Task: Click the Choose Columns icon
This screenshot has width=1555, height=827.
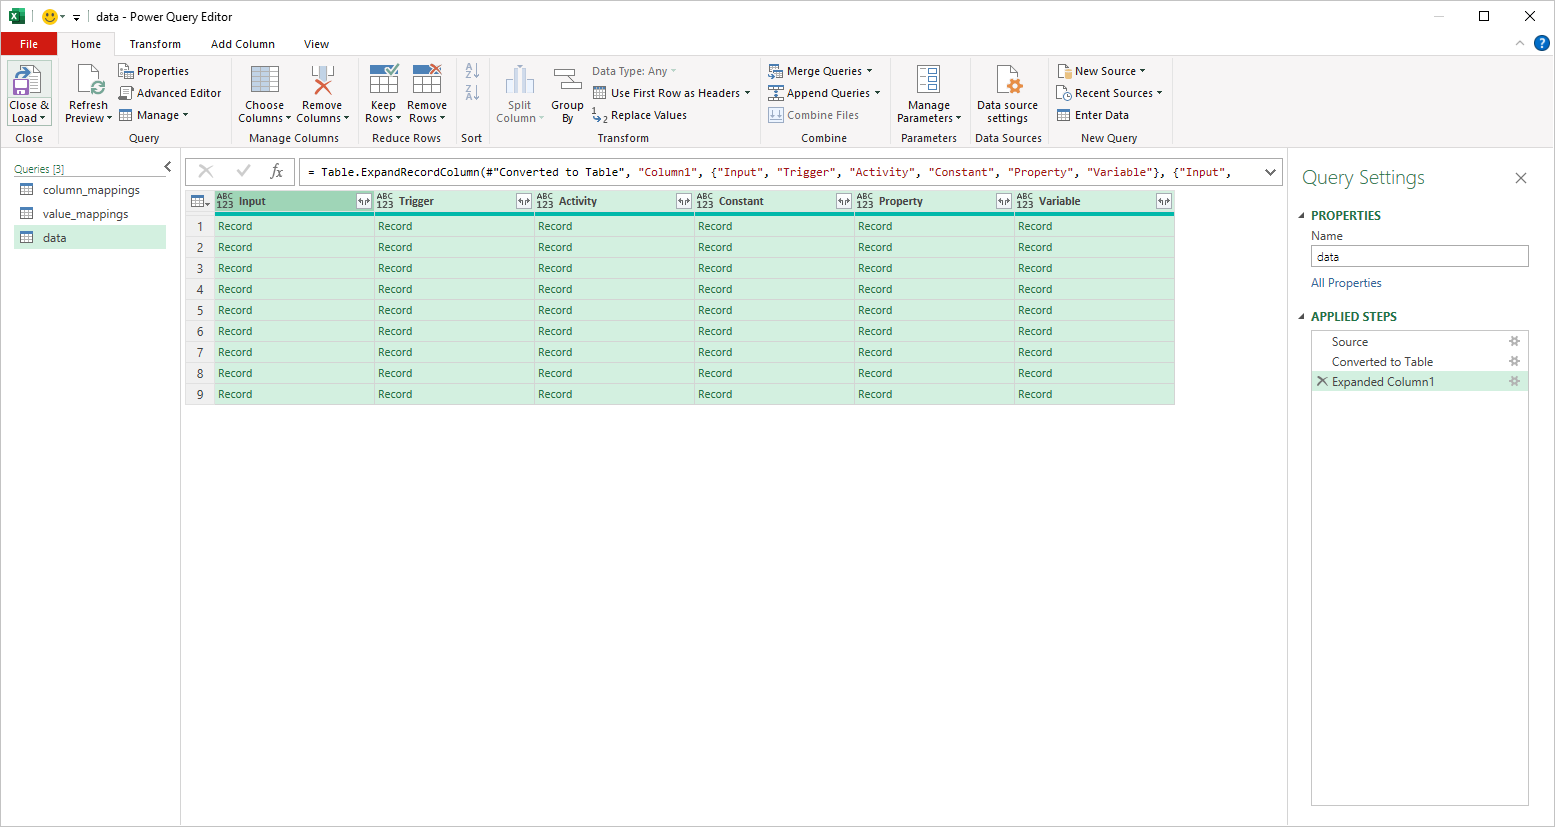Action: (264, 80)
